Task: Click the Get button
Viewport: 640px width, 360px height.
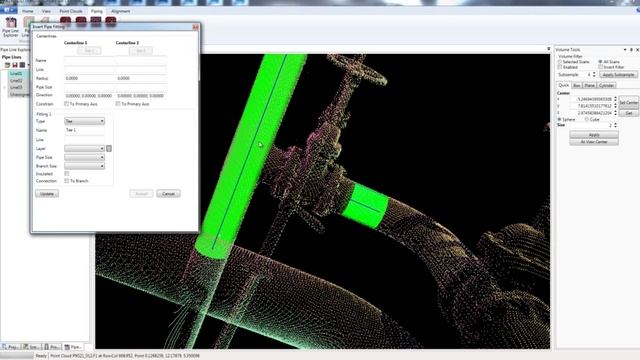Action: point(629,113)
